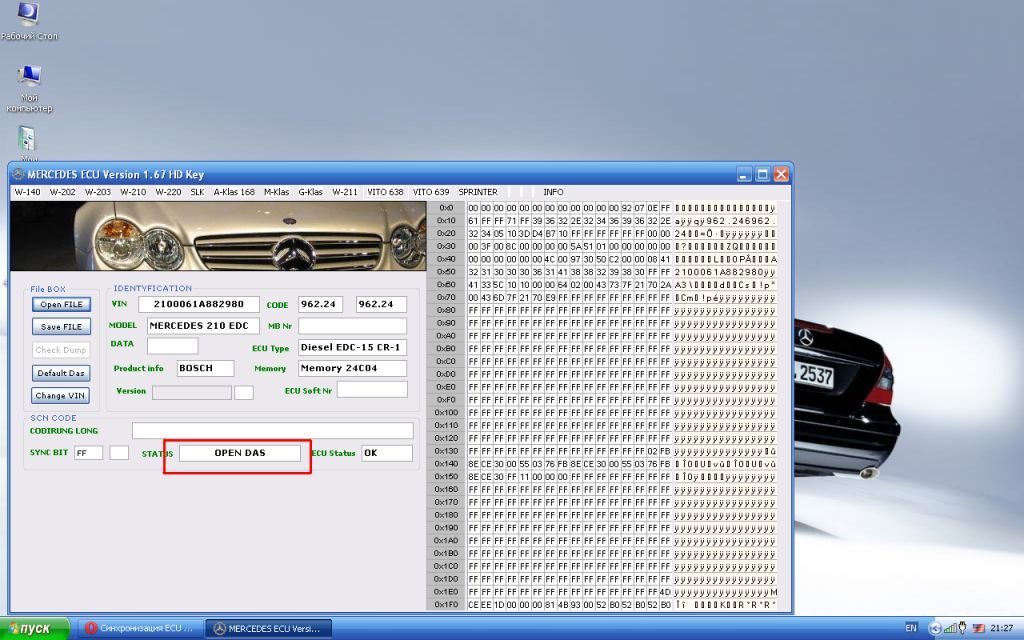Select the MODEL field MERCEDES 210 EDC
The image size is (1024, 640).
coord(203,326)
